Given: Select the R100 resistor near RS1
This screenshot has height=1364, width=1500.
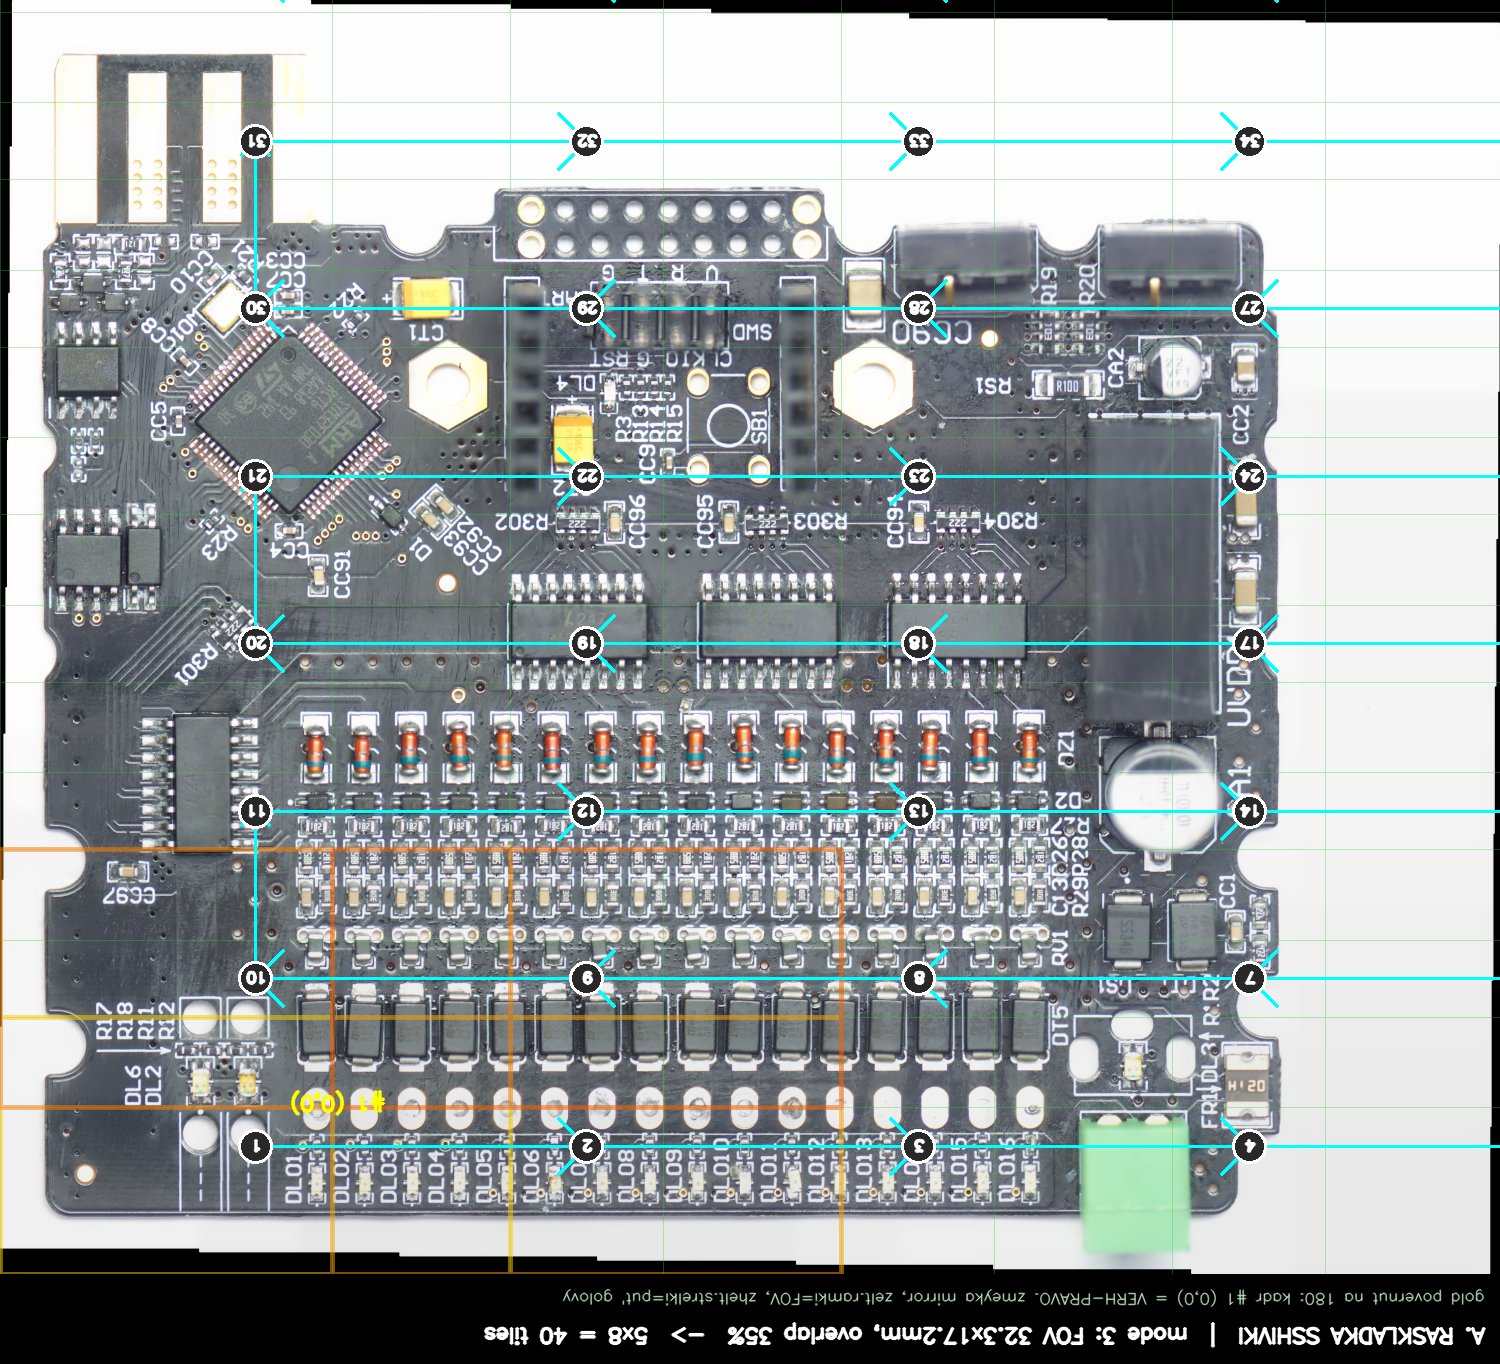Looking at the screenshot, I should click(x=1066, y=385).
